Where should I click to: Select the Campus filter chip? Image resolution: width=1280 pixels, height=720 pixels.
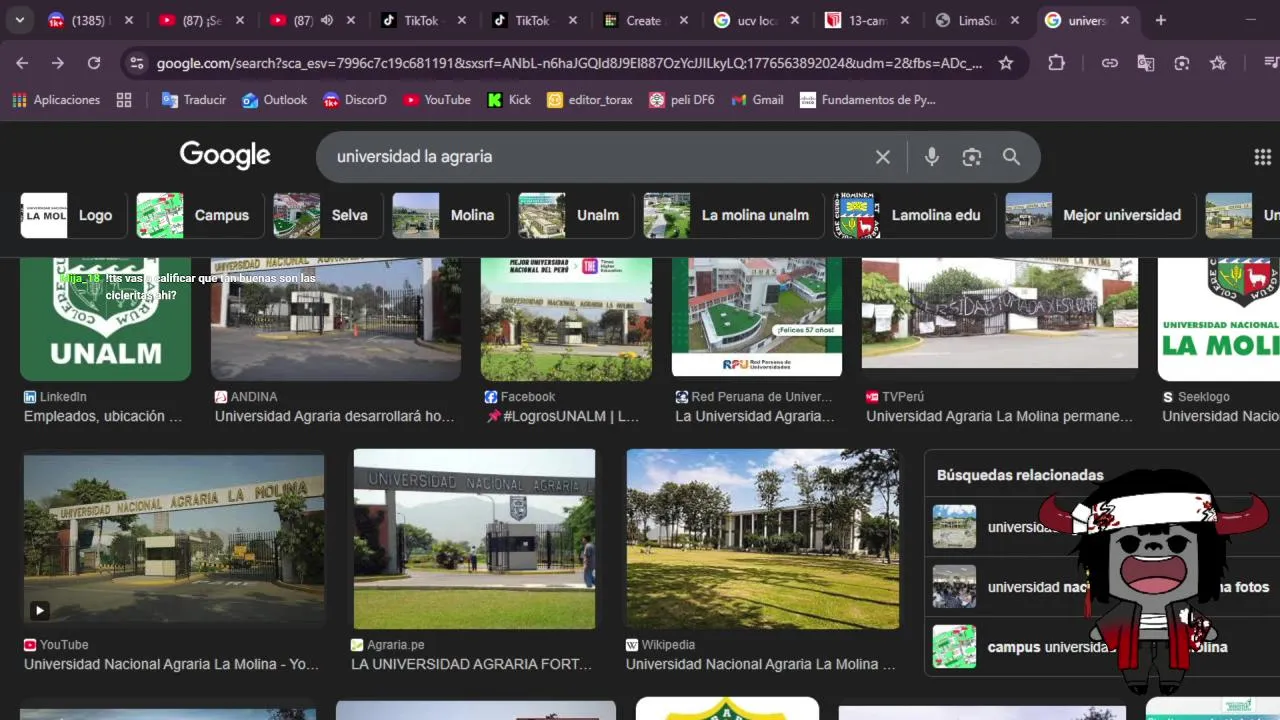[x=199, y=215]
